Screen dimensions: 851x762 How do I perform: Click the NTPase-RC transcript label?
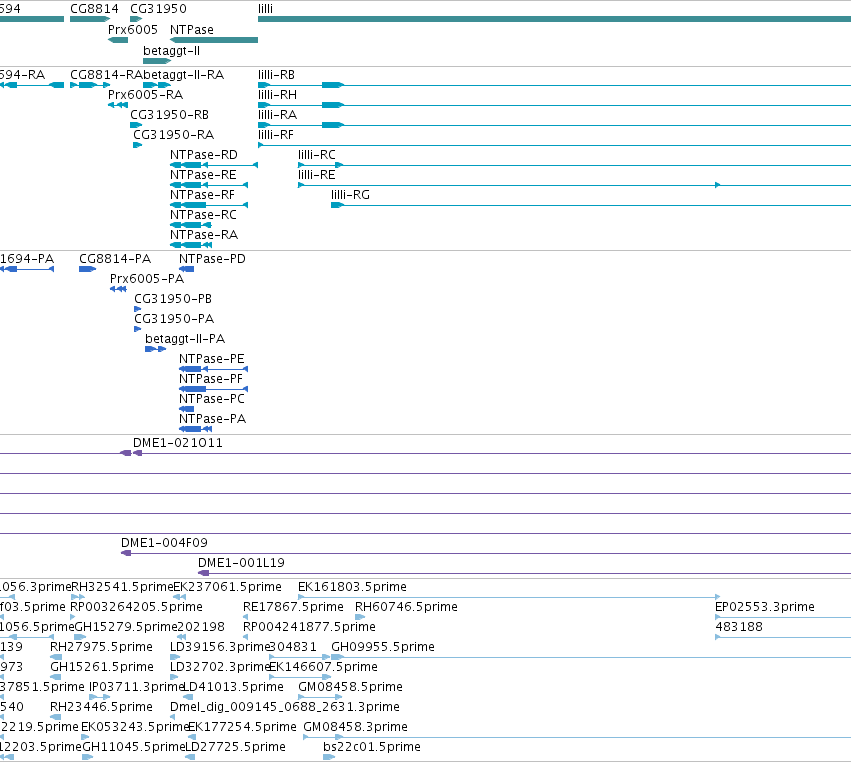point(203,215)
